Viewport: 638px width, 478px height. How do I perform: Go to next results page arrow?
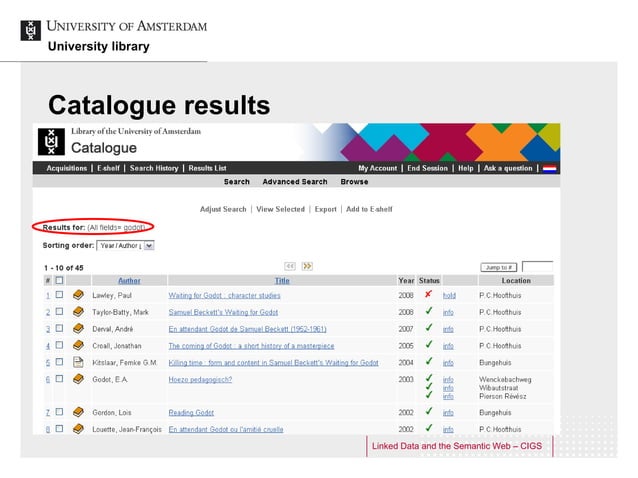point(307,266)
